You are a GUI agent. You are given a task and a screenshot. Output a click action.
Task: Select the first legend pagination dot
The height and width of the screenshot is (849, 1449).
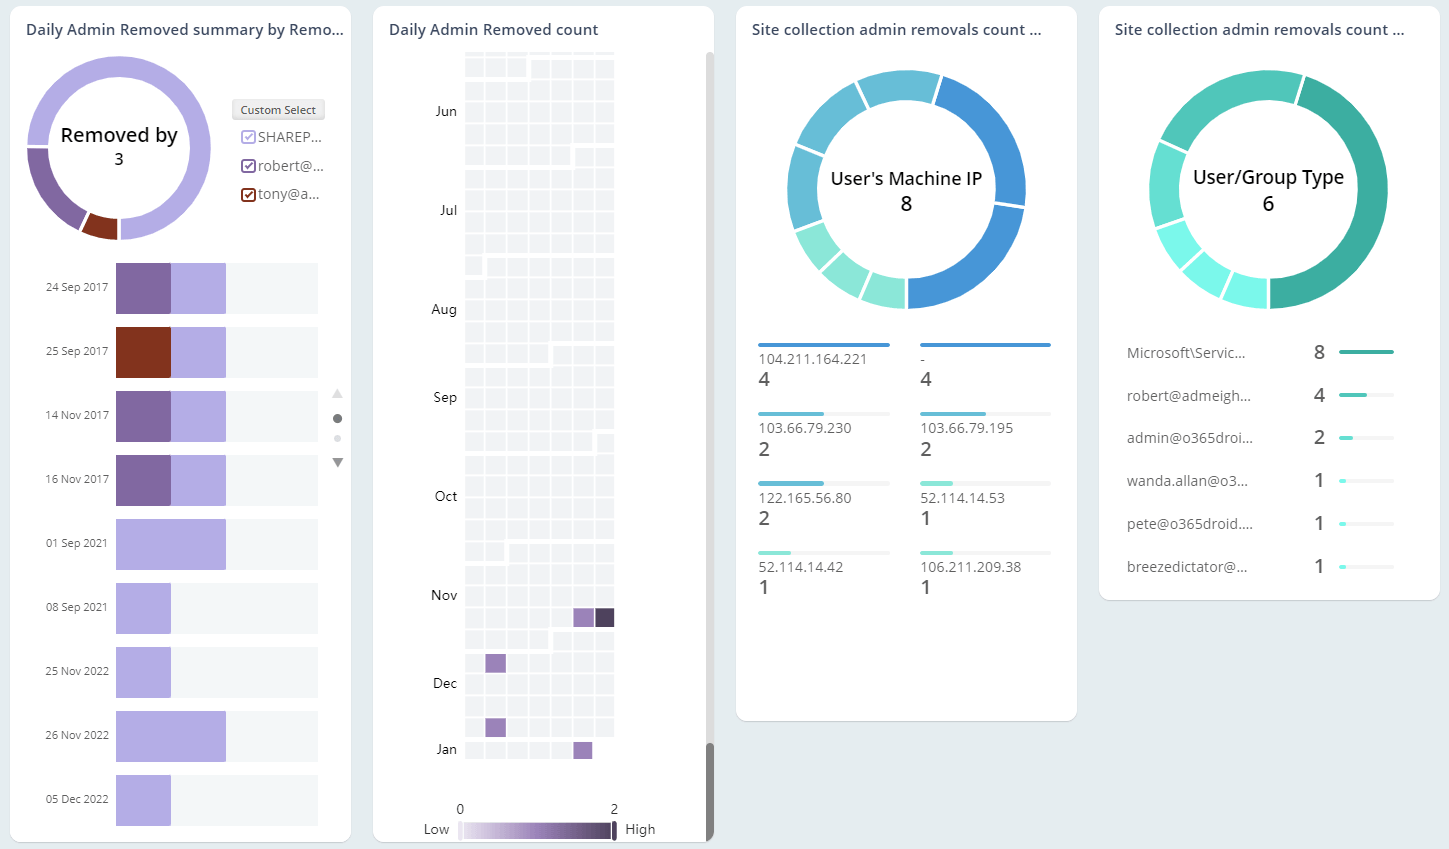click(337, 418)
